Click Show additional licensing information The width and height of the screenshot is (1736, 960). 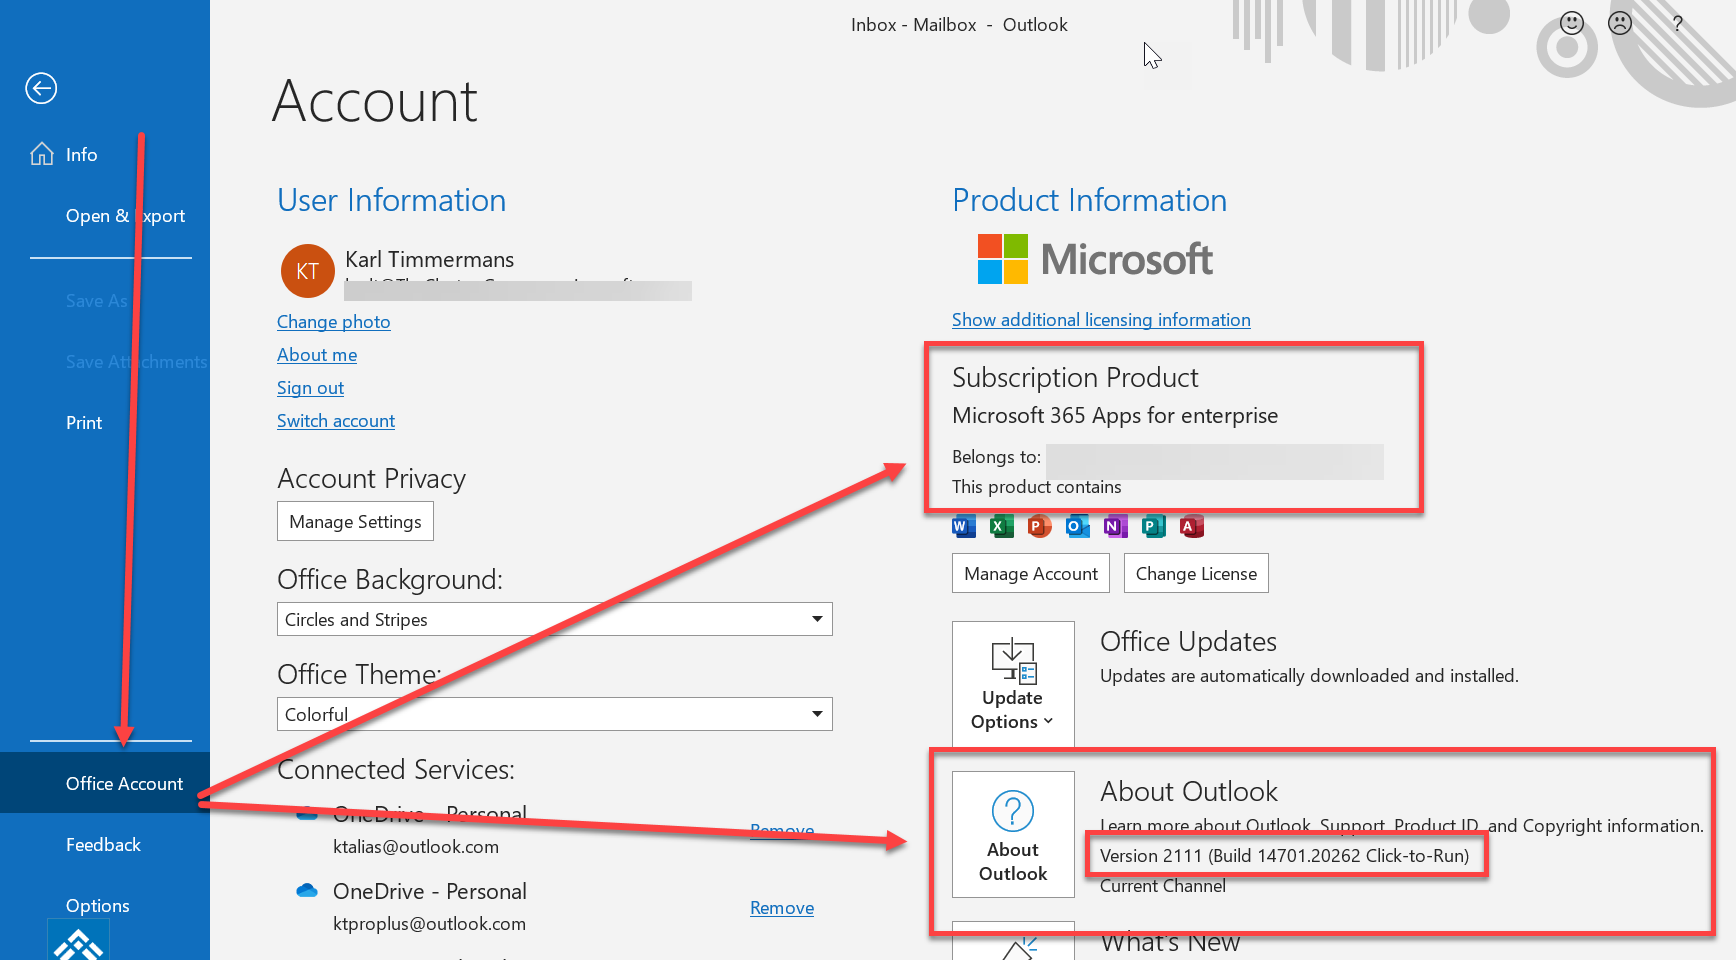coord(1101,319)
